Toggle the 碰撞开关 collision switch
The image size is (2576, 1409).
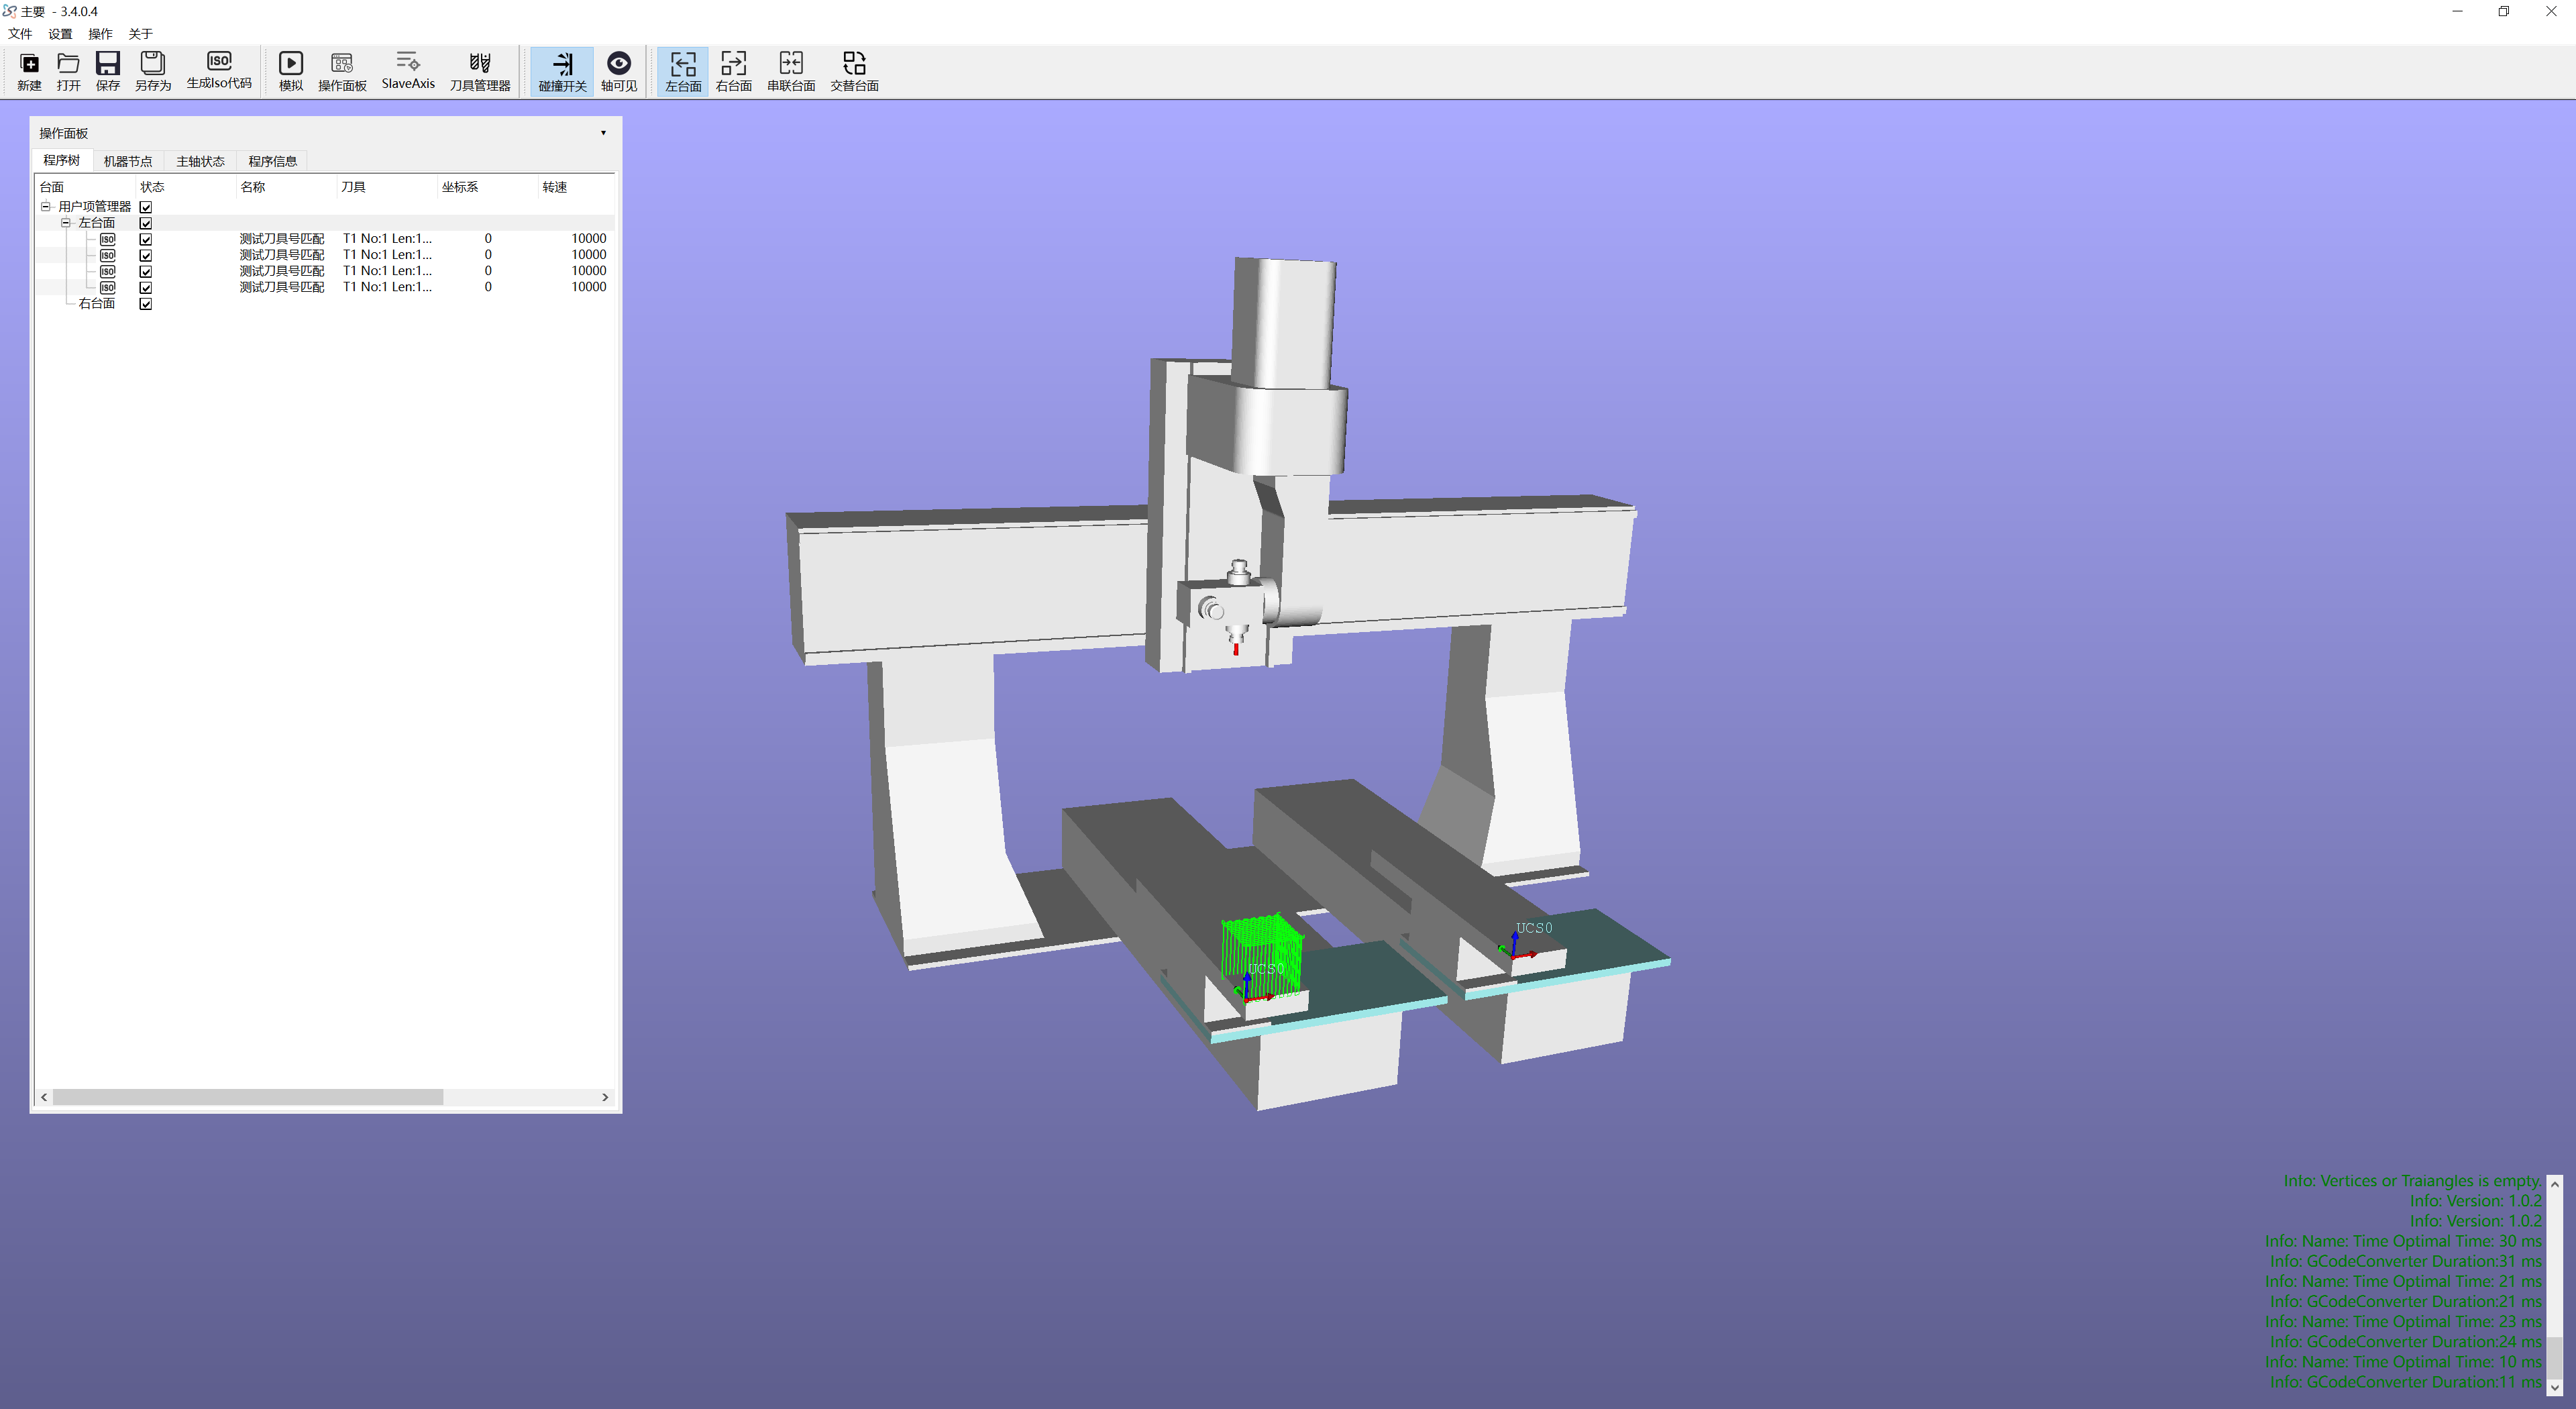click(x=562, y=70)
